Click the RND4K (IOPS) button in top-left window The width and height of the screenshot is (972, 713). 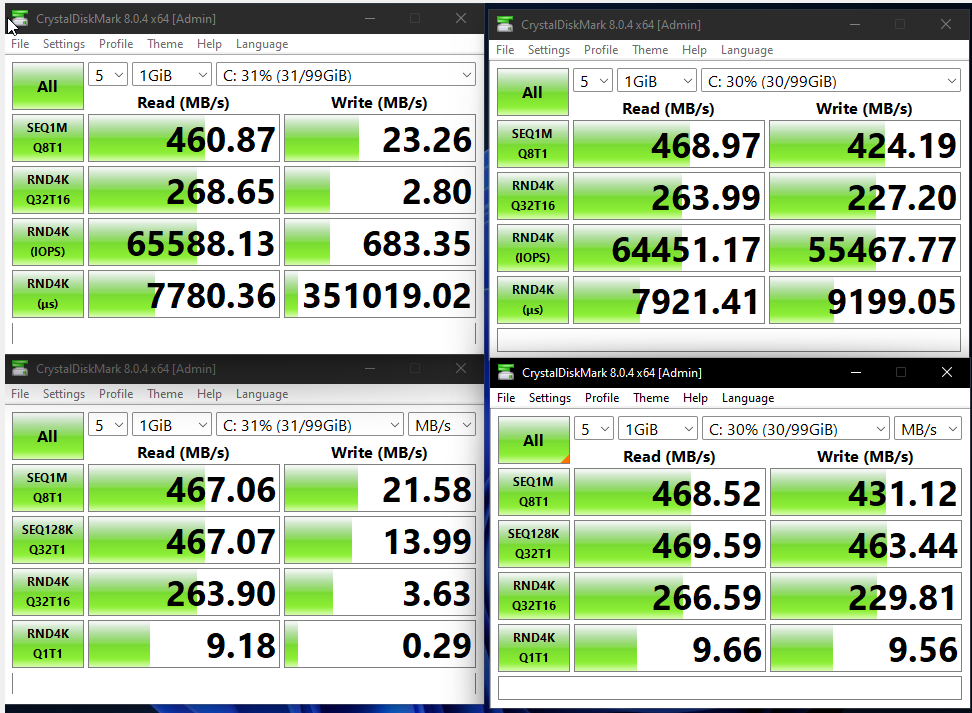point(48,242)
